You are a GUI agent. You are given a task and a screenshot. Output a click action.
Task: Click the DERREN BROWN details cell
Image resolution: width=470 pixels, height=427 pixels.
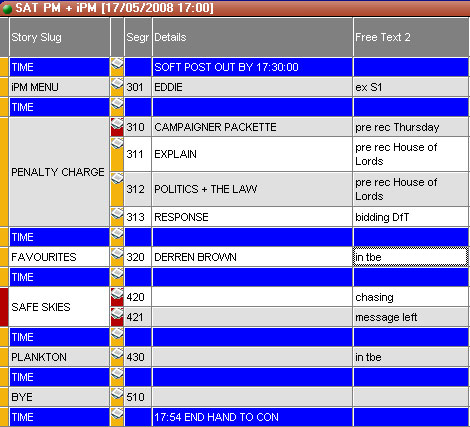[x=252, y=257]
